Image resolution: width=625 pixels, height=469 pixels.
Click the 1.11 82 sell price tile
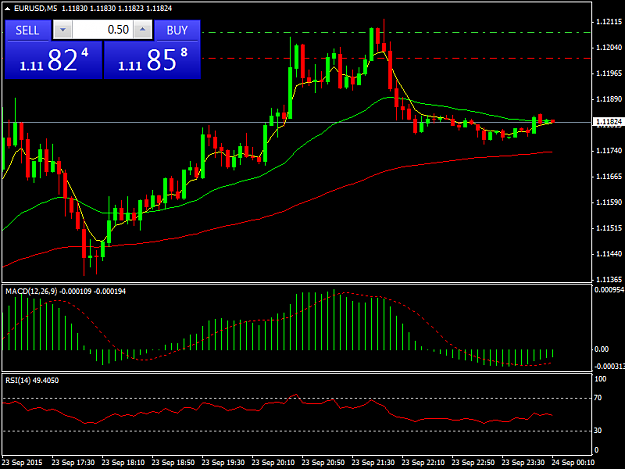(x=53, y=61)
